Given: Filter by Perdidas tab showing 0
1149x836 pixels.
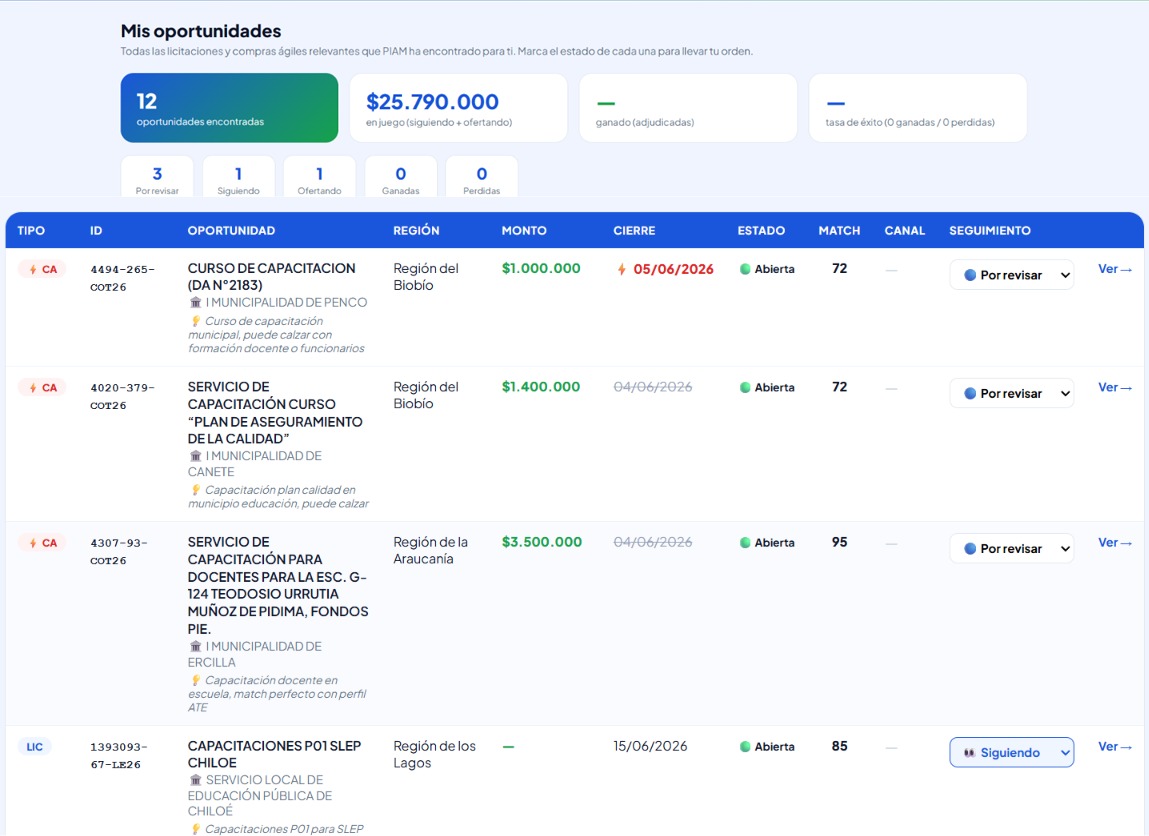Looking at the screenshot, I should click(481, 177).
